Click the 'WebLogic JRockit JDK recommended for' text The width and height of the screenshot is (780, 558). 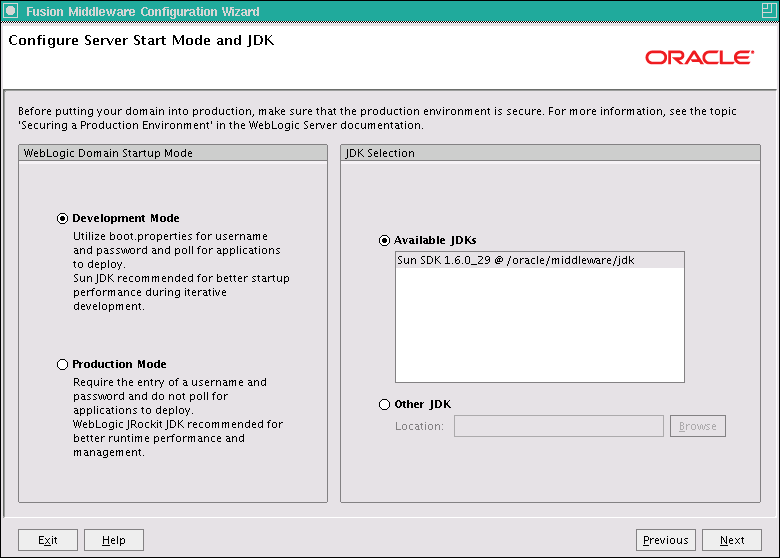178,424
